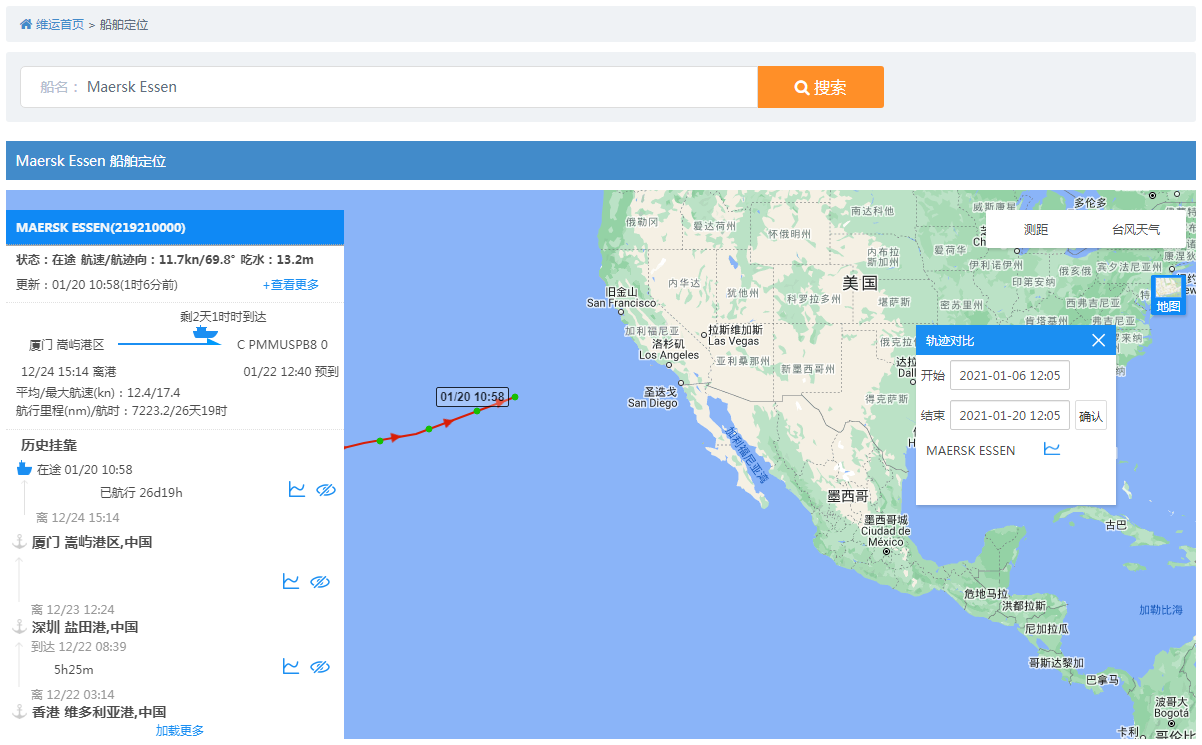Screen dimensions: 1202x745
Task: Activate the 测距 distance measuring tool
Action: click(x=1036, y=229)
